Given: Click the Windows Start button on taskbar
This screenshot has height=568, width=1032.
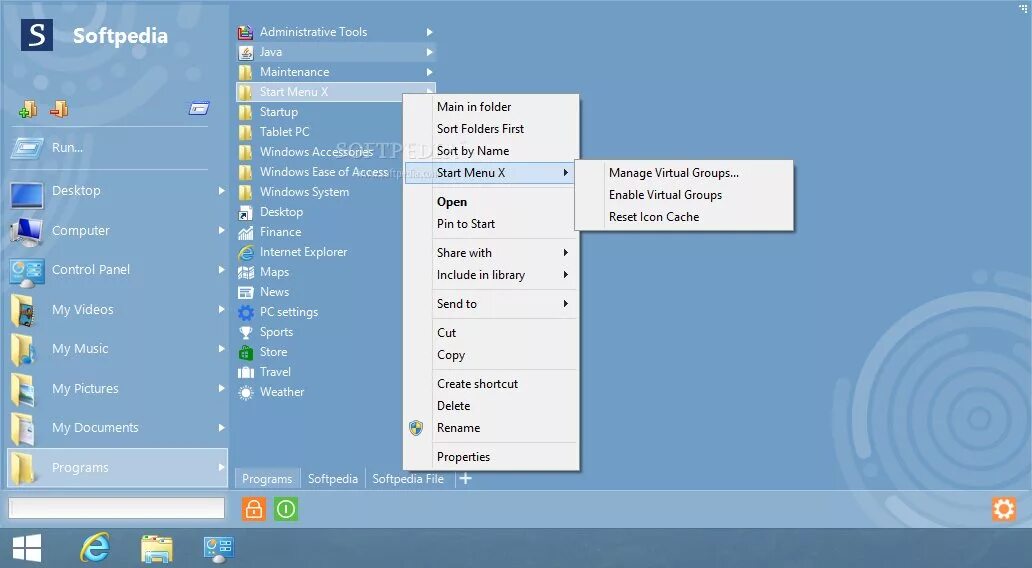Looking at the screenshot, I should coord(27,548).
